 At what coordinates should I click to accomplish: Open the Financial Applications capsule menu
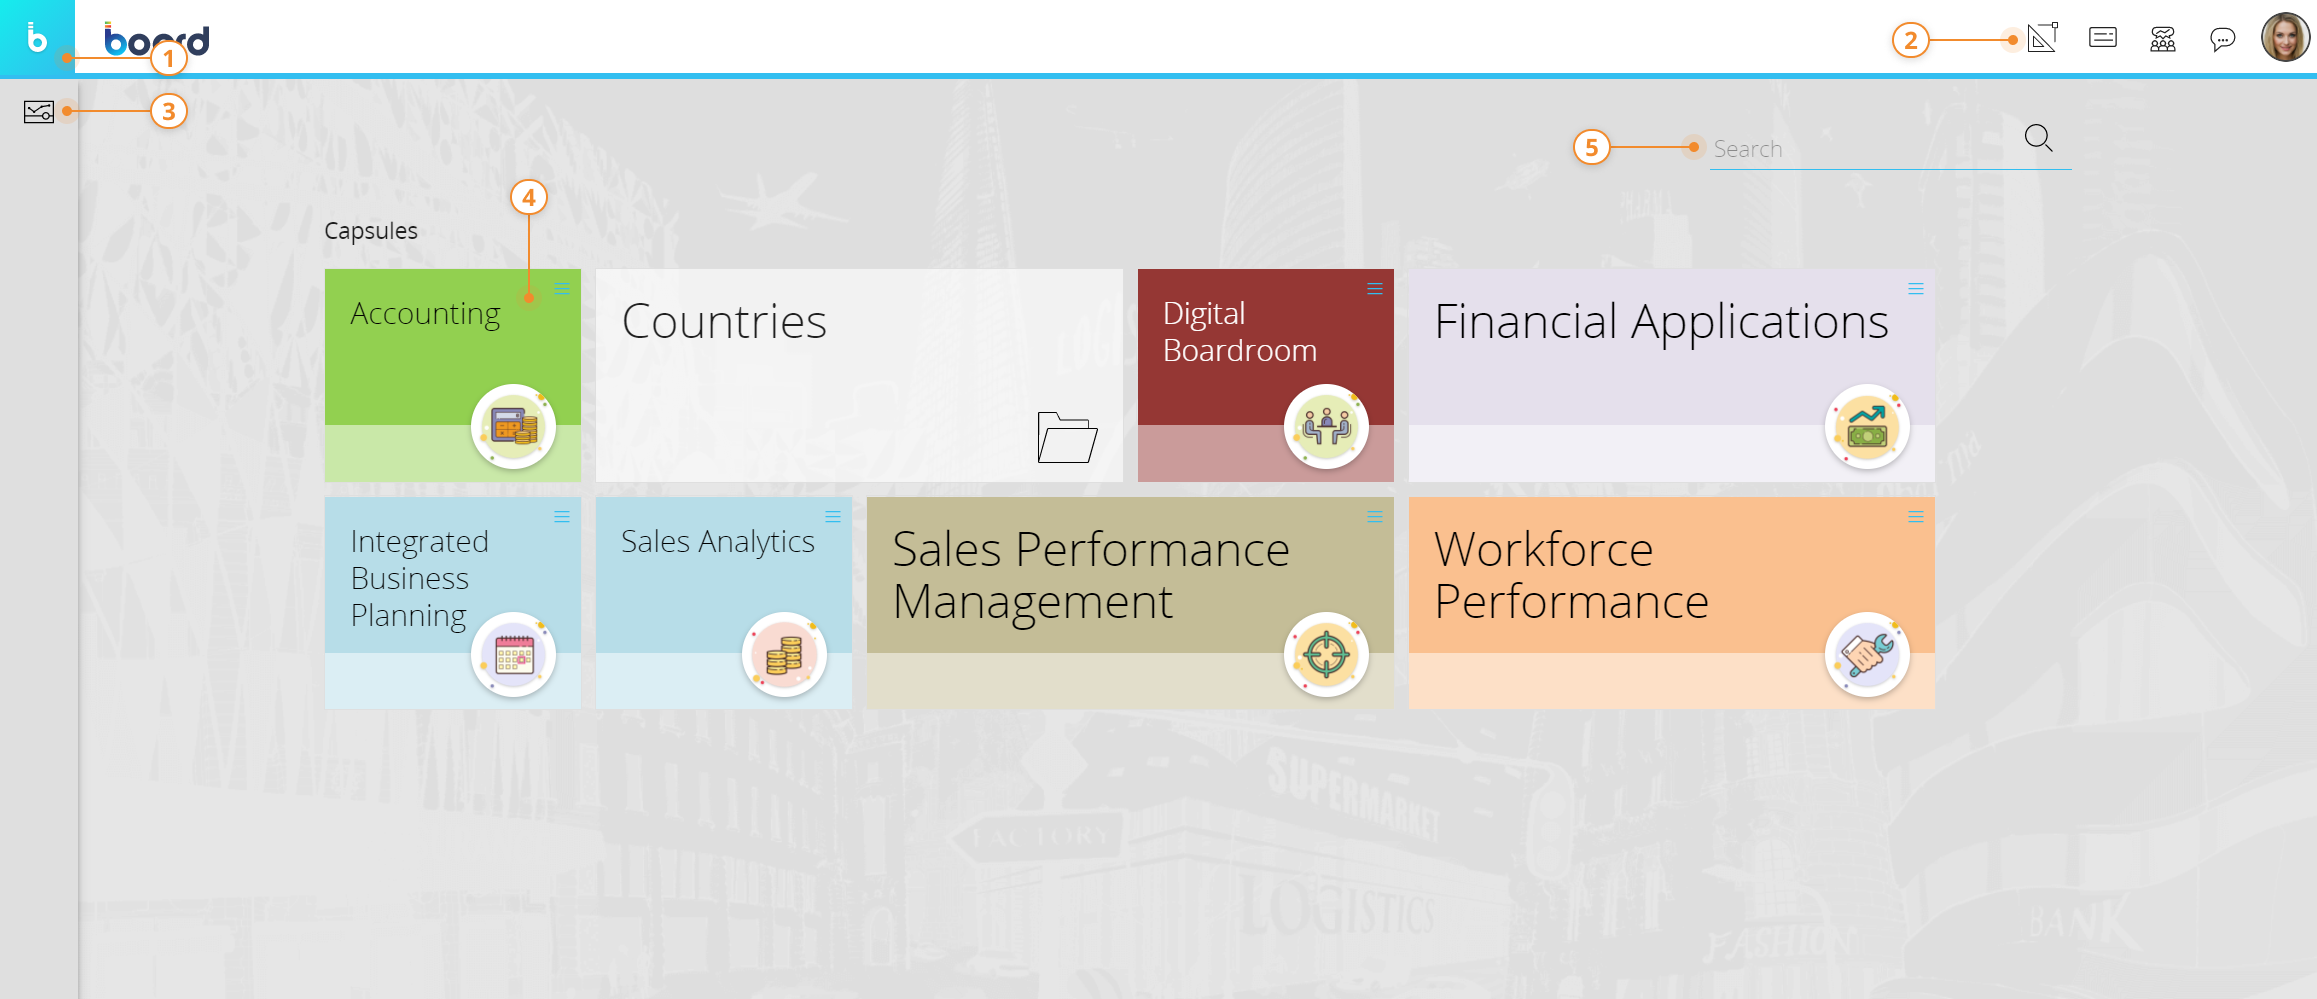click(x=1916, y=289)
